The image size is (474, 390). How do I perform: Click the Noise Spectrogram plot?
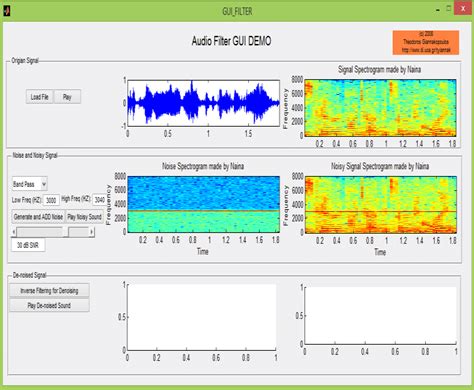coord(204,204)
